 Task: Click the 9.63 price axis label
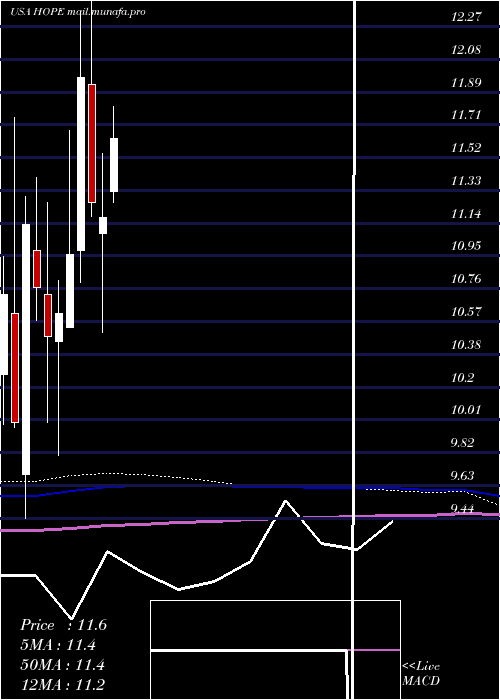[x=462, y=476]
